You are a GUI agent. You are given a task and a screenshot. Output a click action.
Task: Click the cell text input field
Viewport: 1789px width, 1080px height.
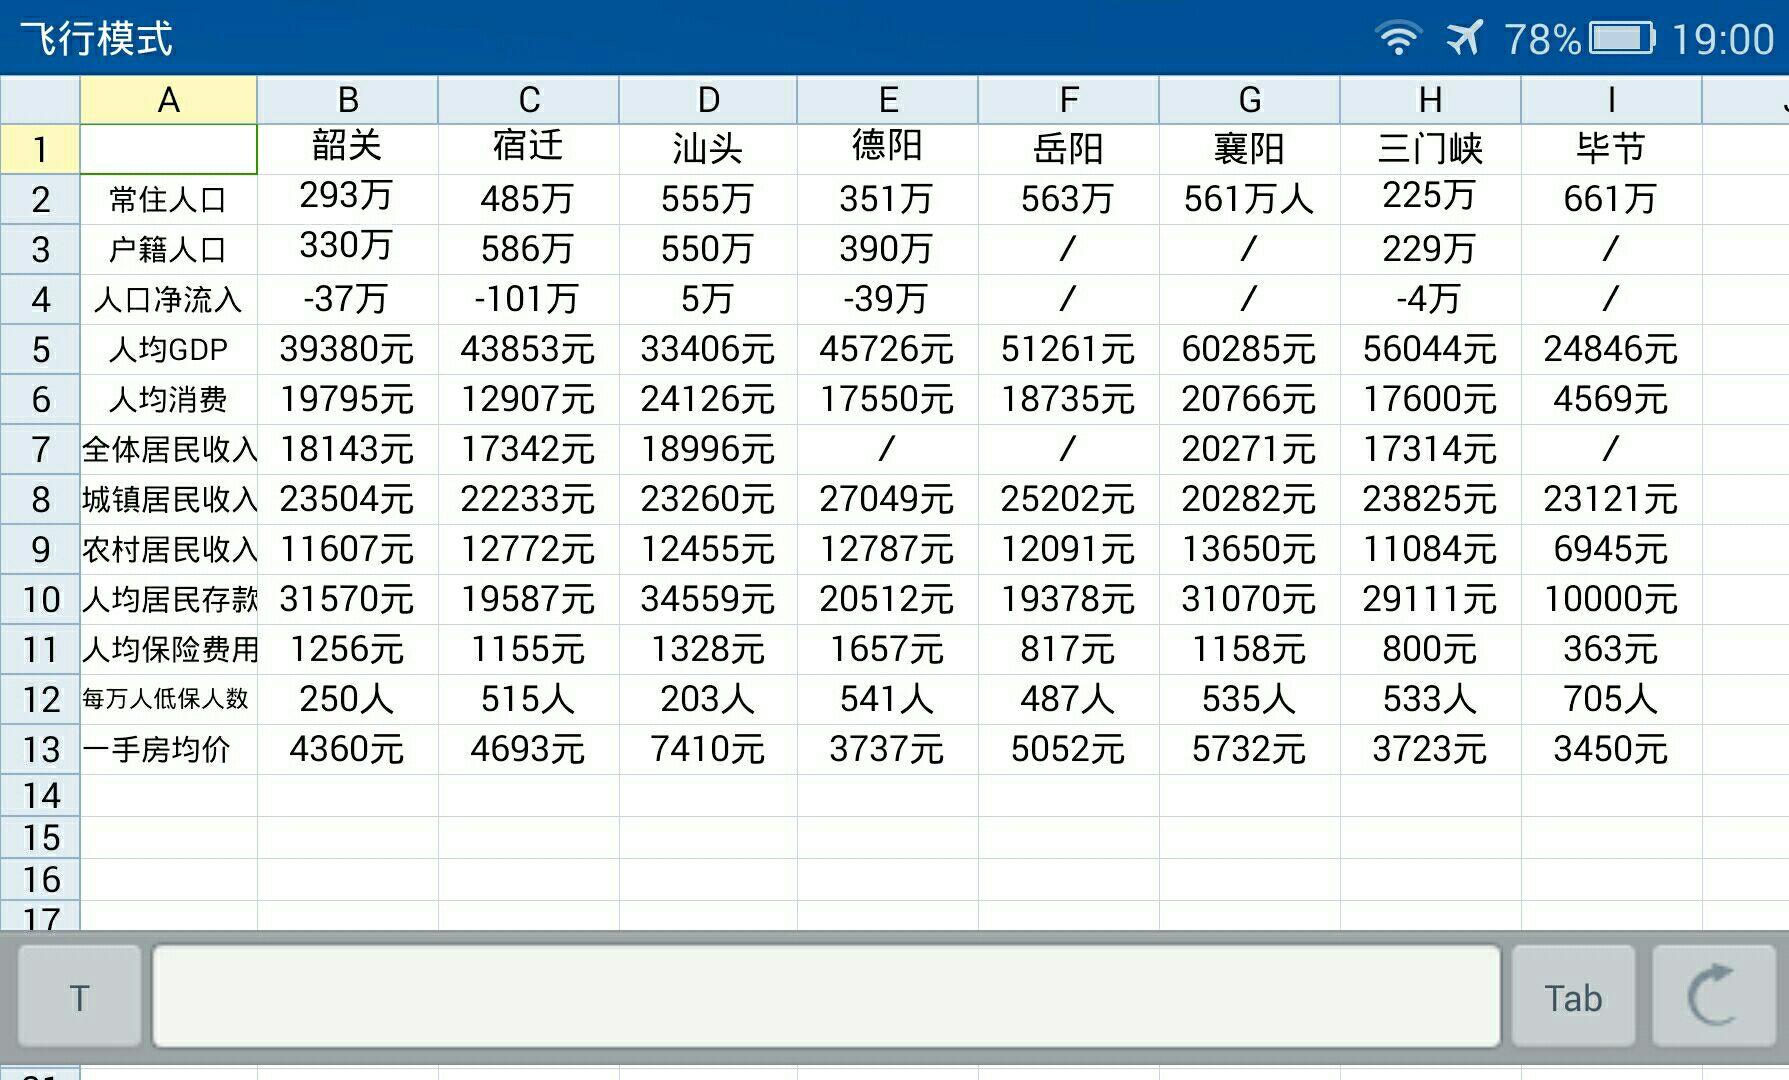point(826,996)
